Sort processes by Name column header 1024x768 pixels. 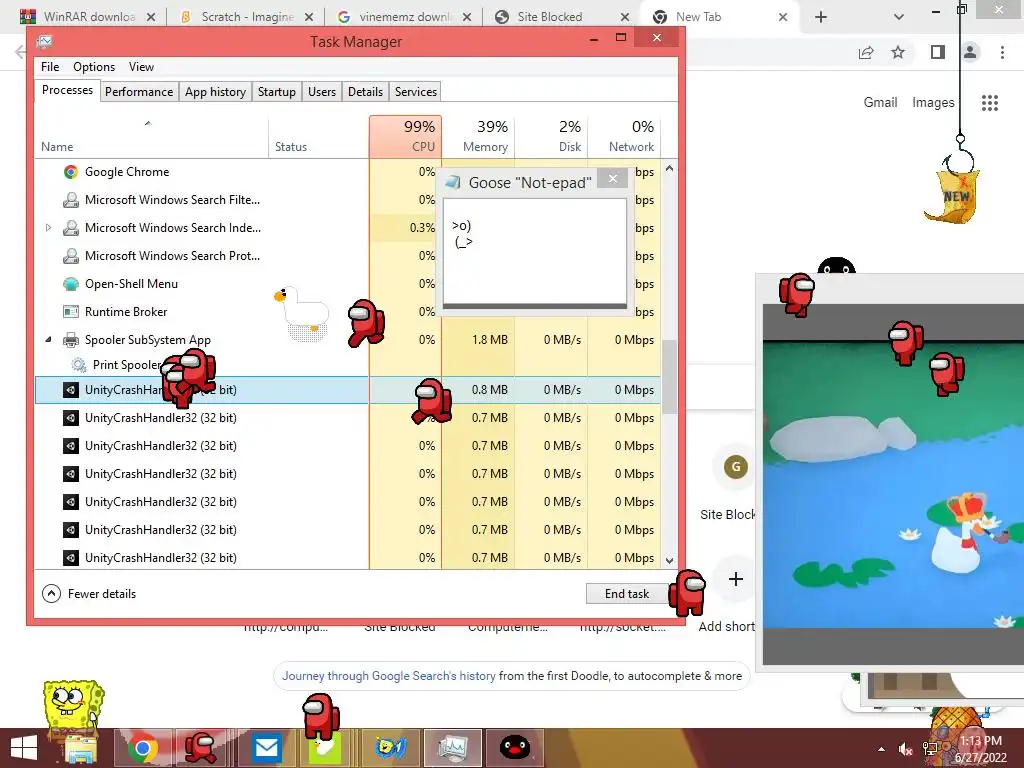pyautogui.click(x=151, y=136)
